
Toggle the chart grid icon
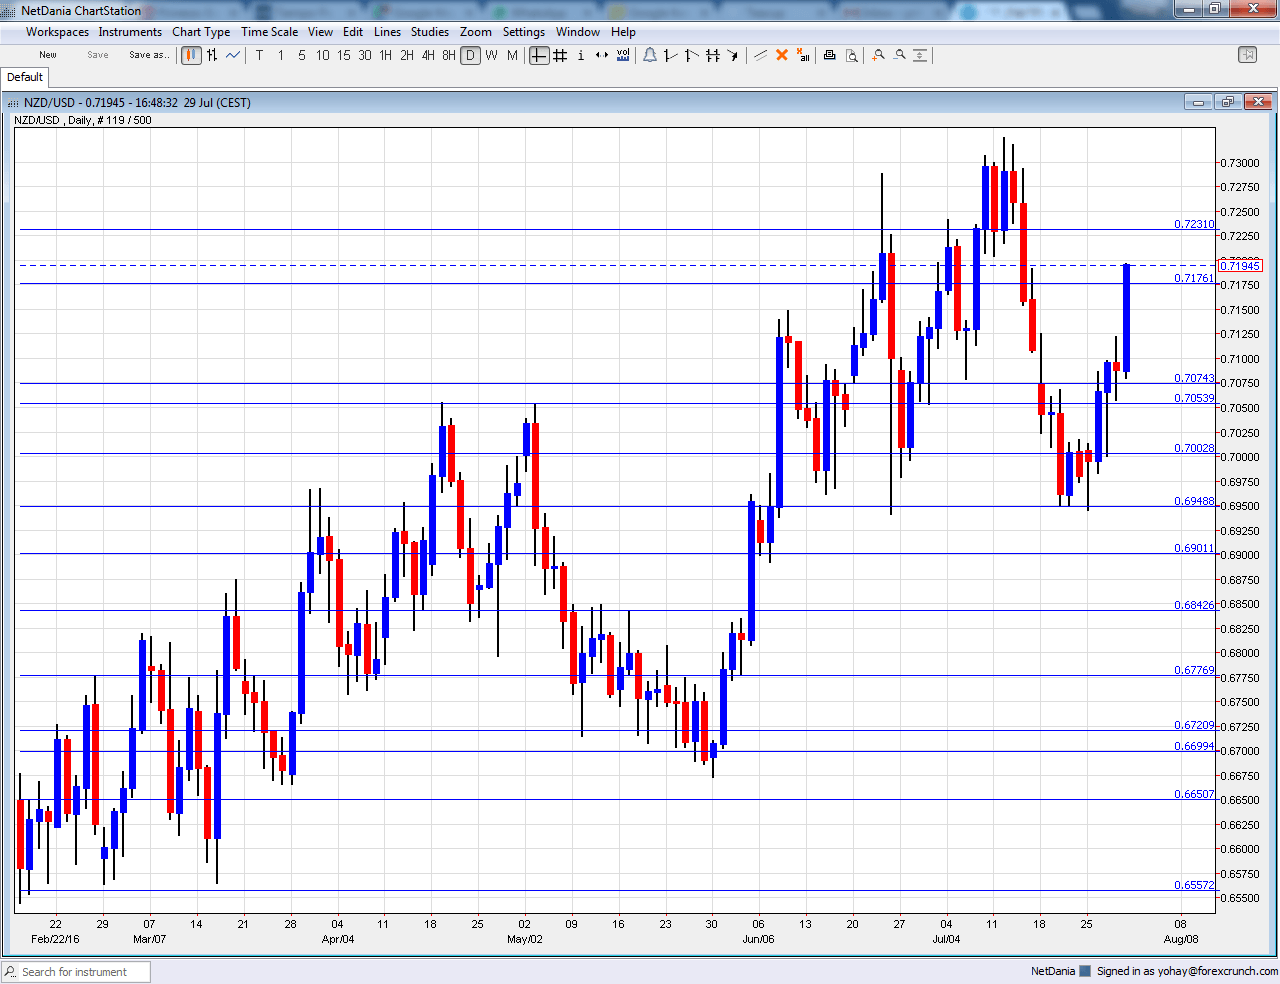(561, 55)
